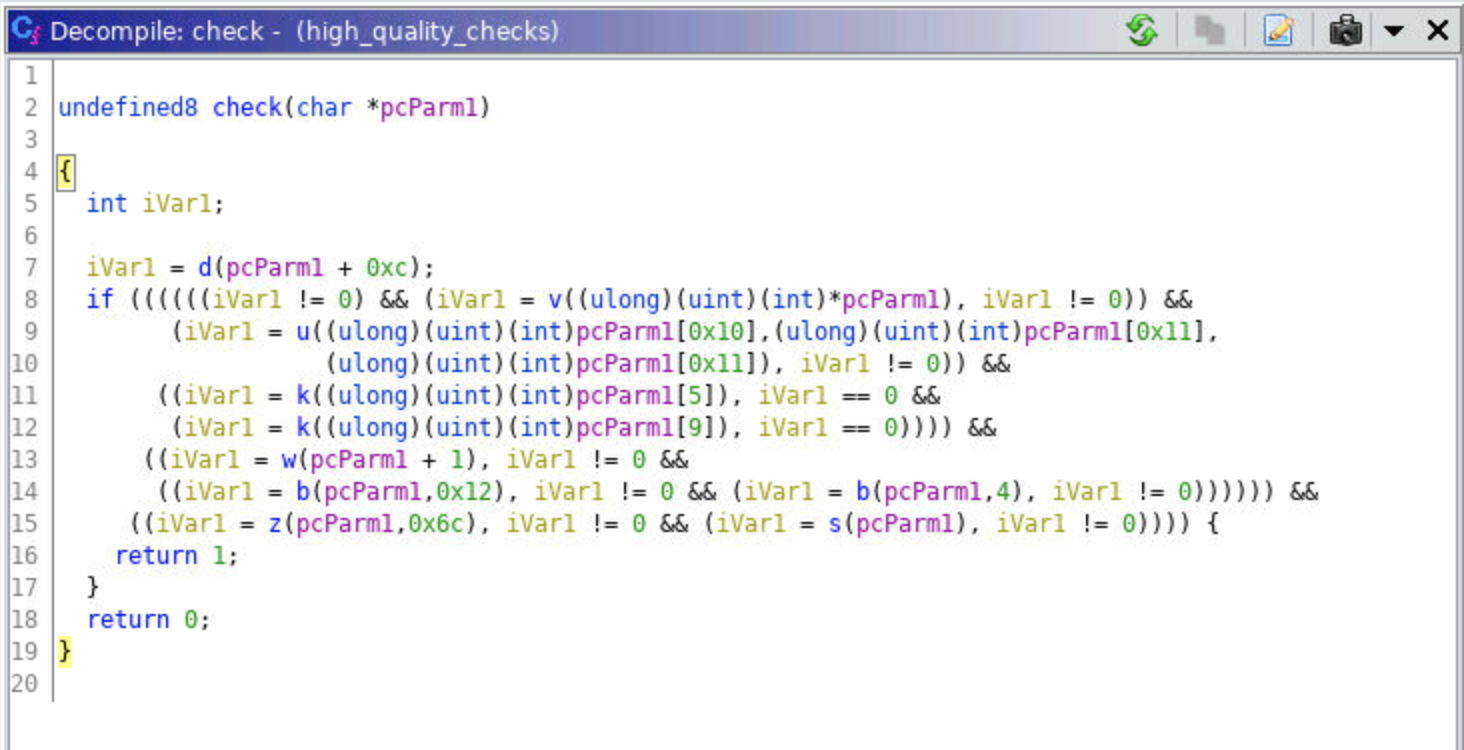This screenshot has width=1464, height=750.
Task: Take a snapshot with the camera icon
Action: click(x=1346, y=31)
